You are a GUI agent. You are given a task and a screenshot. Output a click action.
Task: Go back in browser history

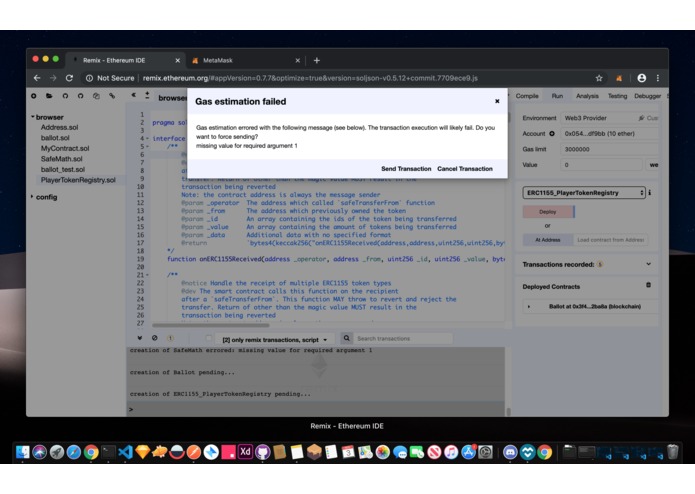[x=37, y=78]
